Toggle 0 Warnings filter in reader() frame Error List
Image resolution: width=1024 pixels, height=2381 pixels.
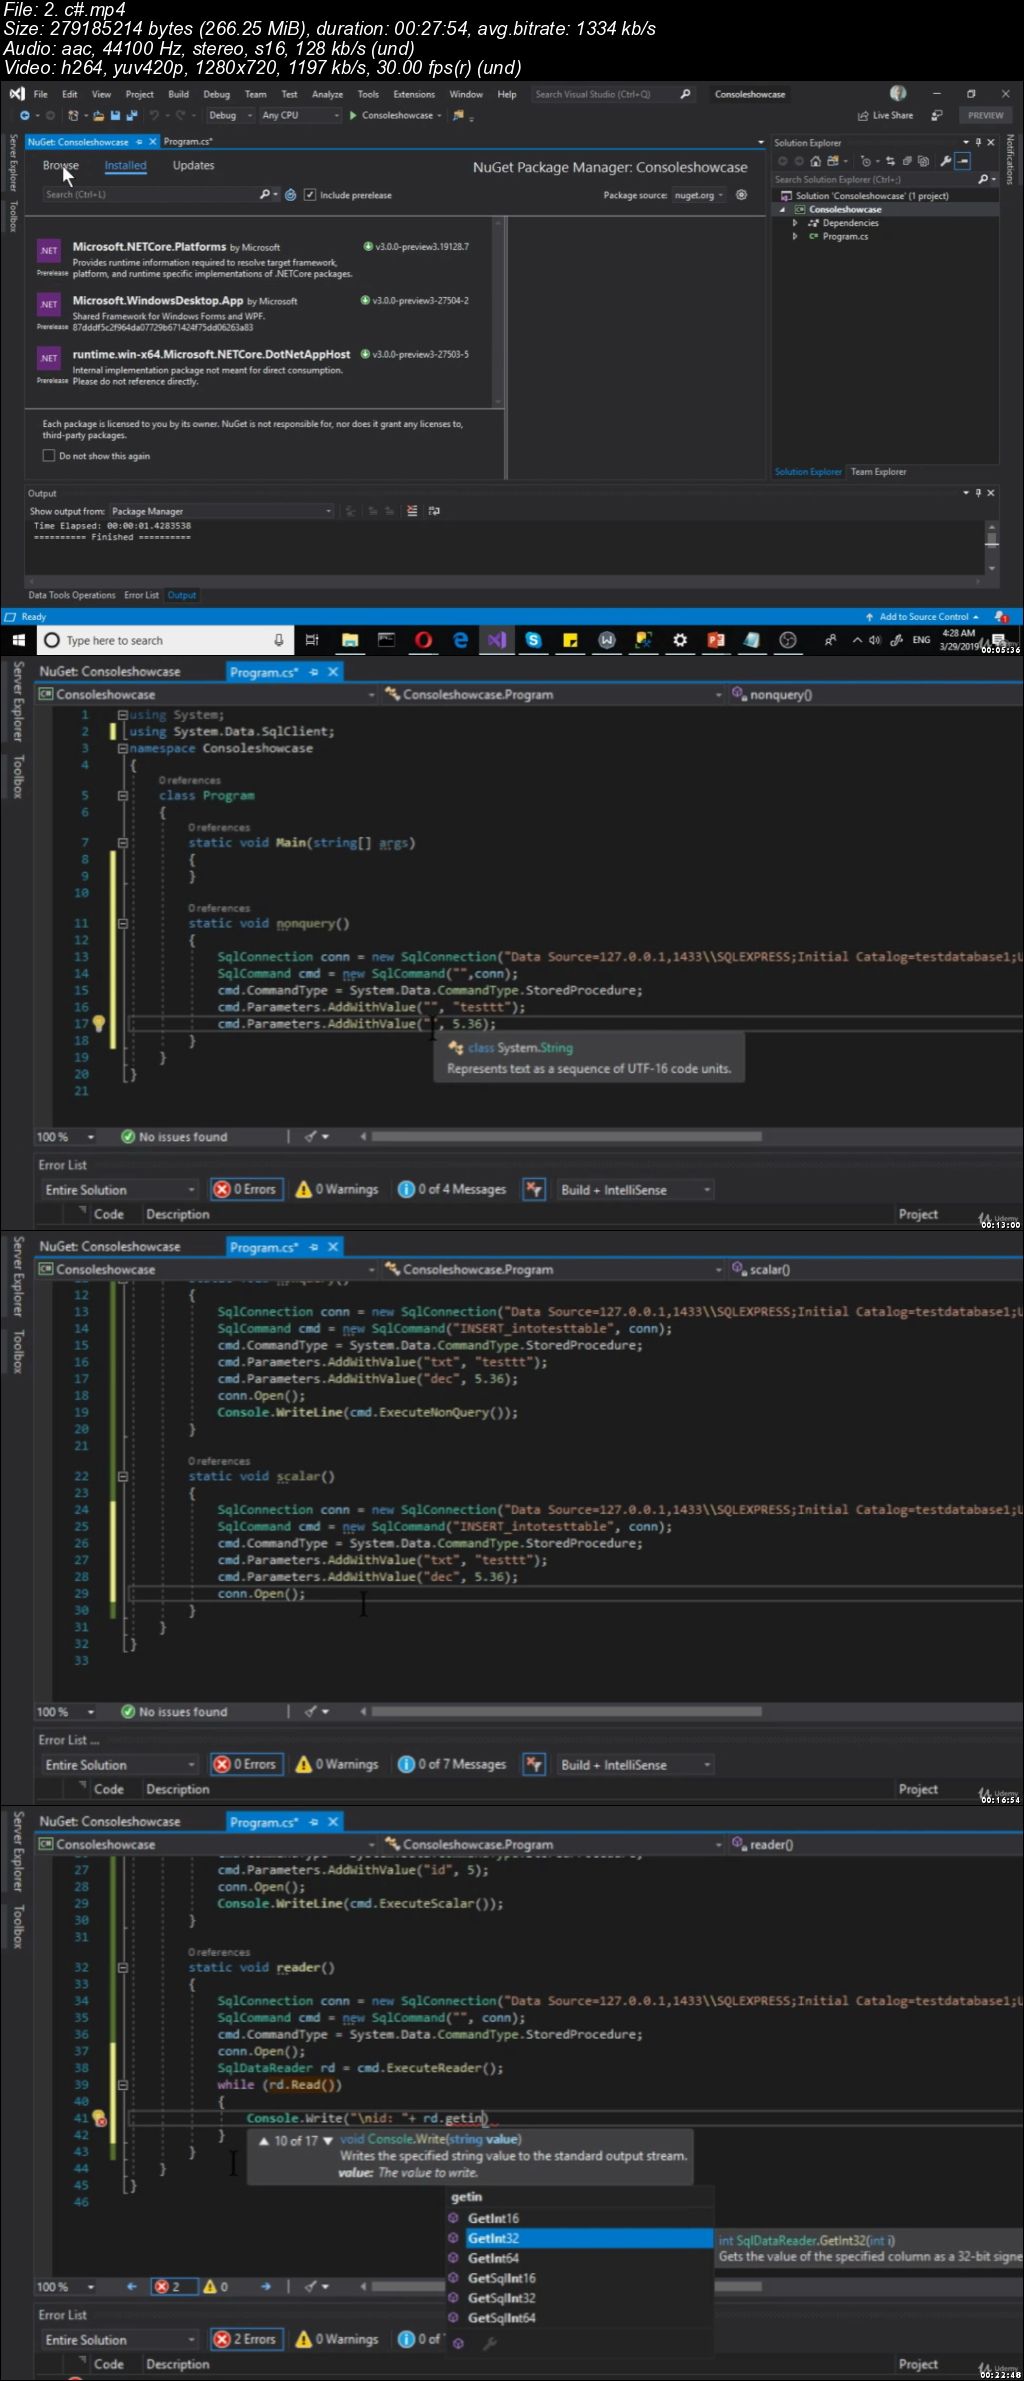click(337, 2339)
